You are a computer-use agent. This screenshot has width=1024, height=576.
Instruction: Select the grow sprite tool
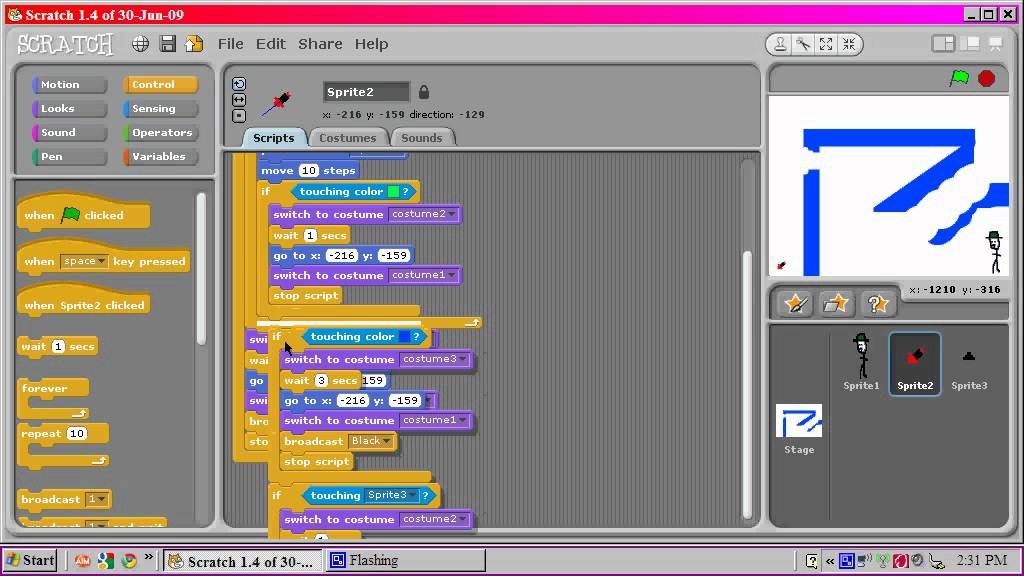pos(826,44)
